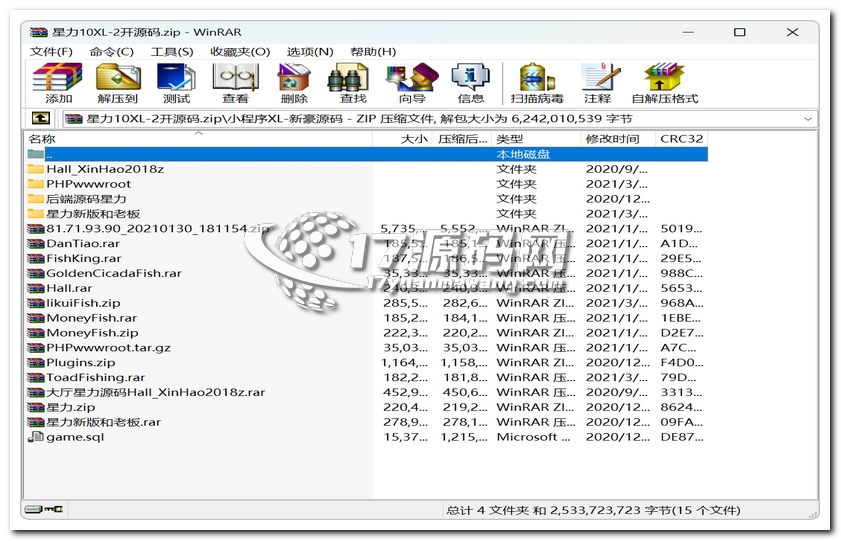This screenshot has height=541, width=841.
Task: Select GoldenCicadaFish.rar file
Action: pyautogui.click(x=367, y=273)
